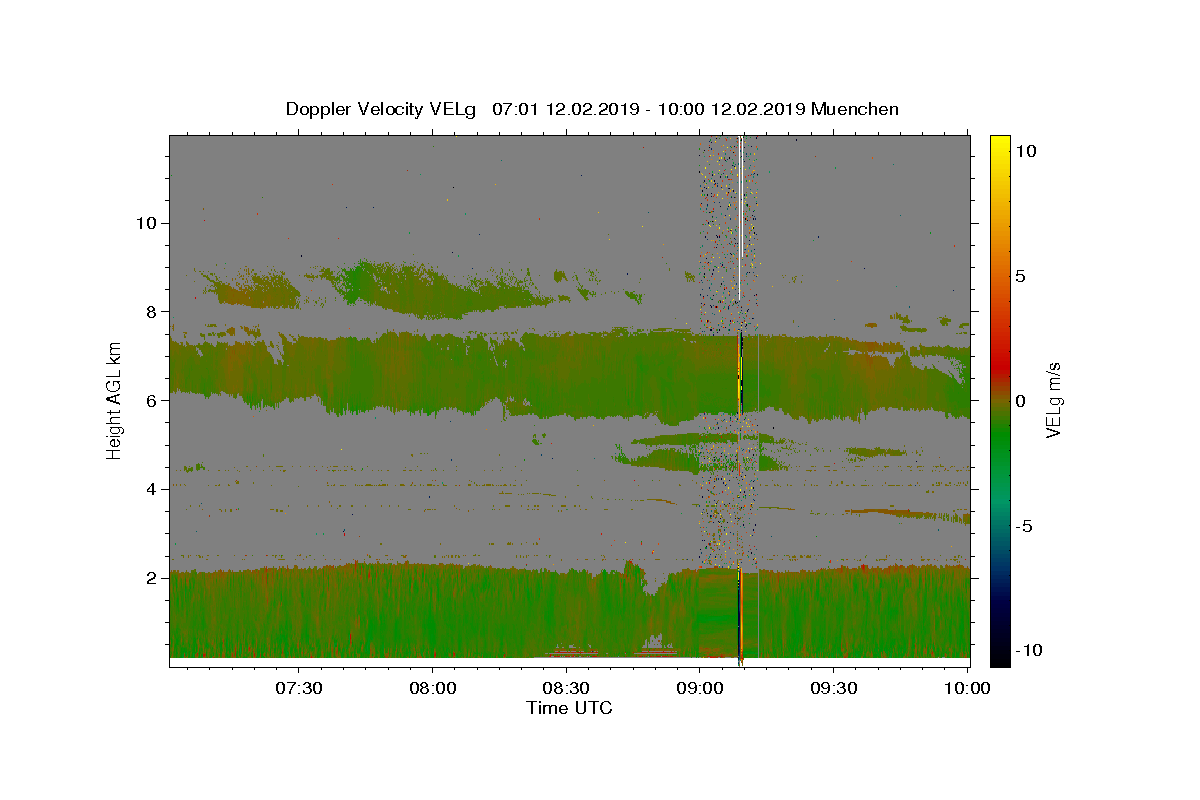Click the colorbar value -5
The height and width of the screenshot is (800, 1200).
[1024, 525]
